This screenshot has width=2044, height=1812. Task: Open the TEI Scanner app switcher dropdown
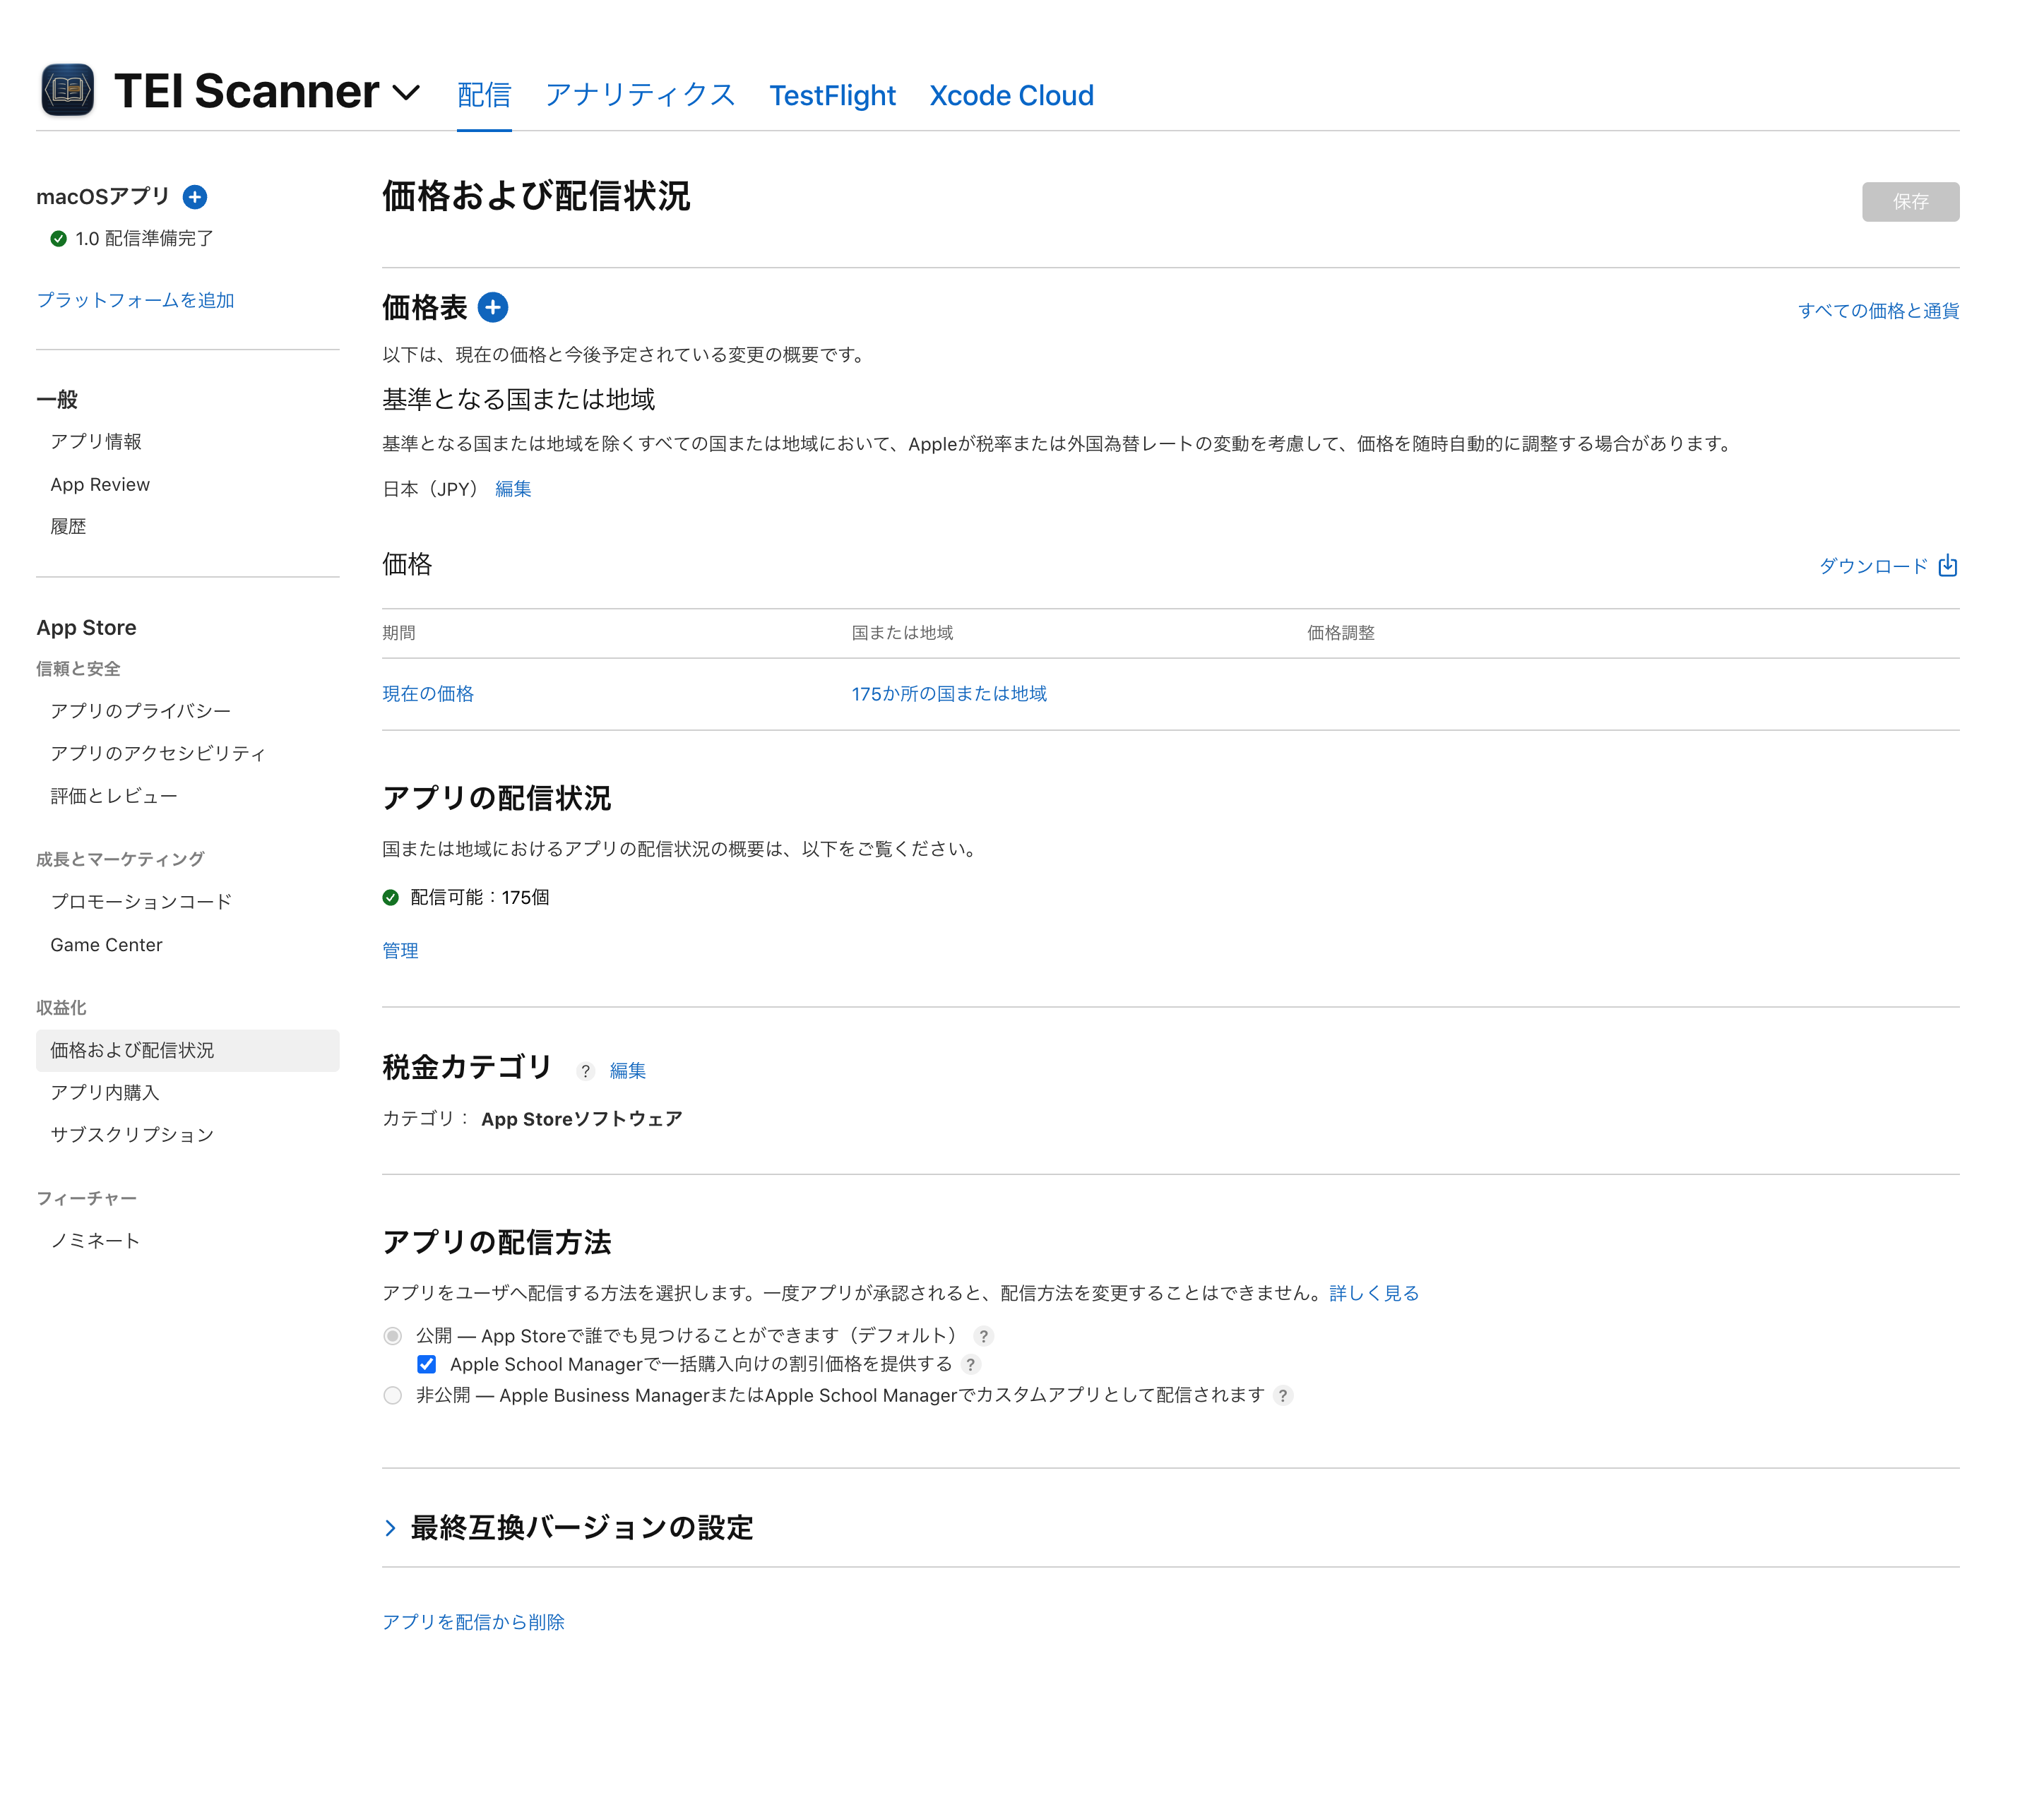click(406, 93)
